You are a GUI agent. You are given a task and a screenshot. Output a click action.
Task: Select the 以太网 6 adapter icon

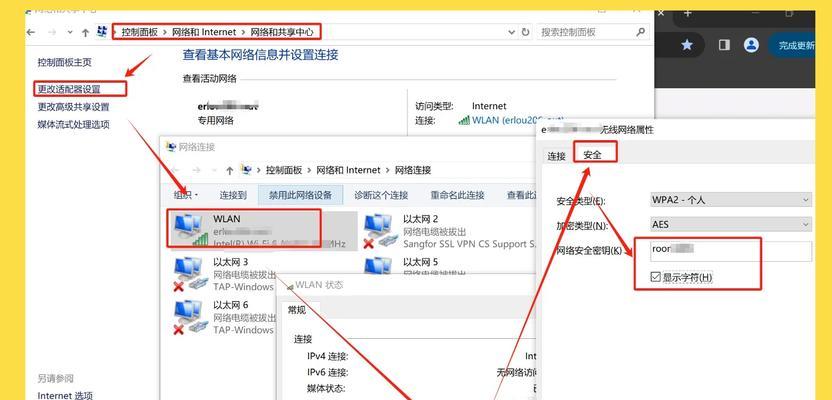[x=188, y=317]
